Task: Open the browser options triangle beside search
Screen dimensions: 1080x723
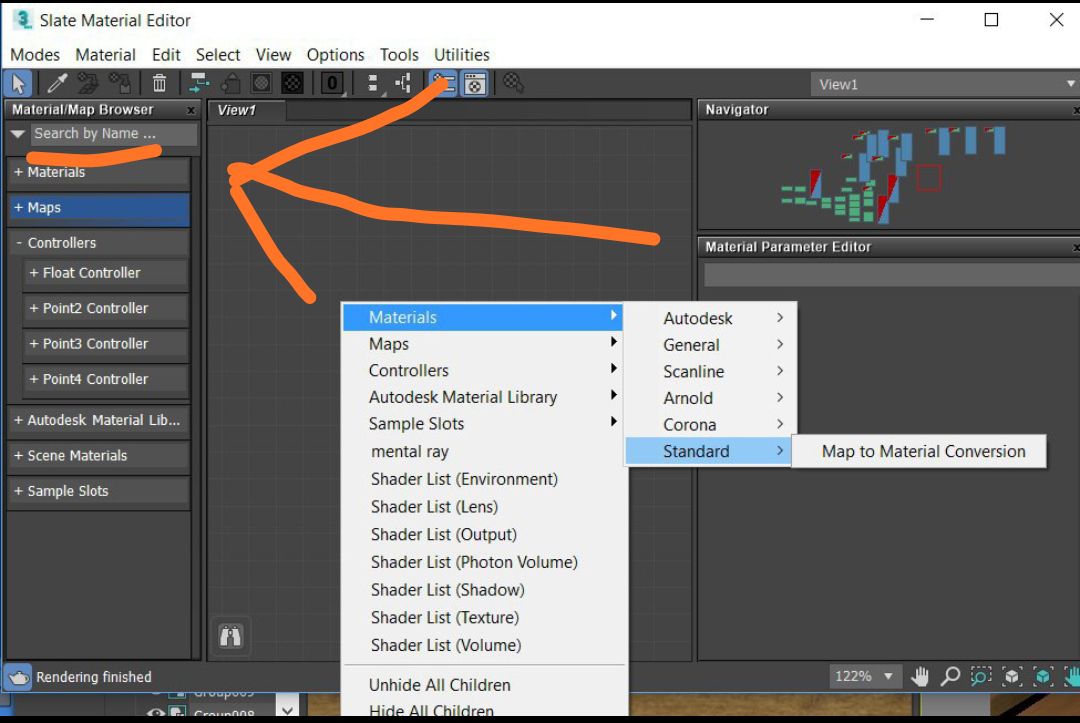Action: click(18, 134)
